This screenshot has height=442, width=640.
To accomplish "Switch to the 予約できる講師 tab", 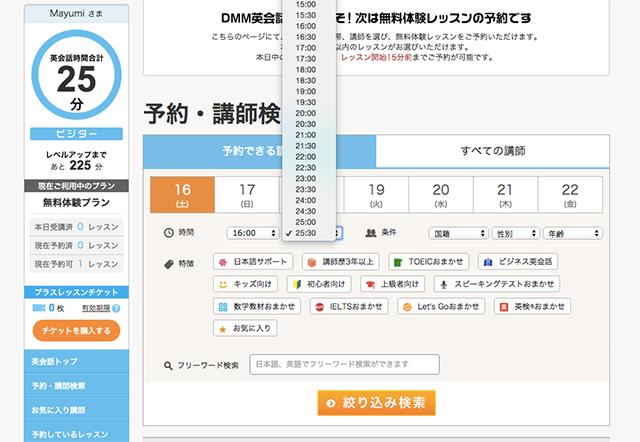I will point(260,151).
